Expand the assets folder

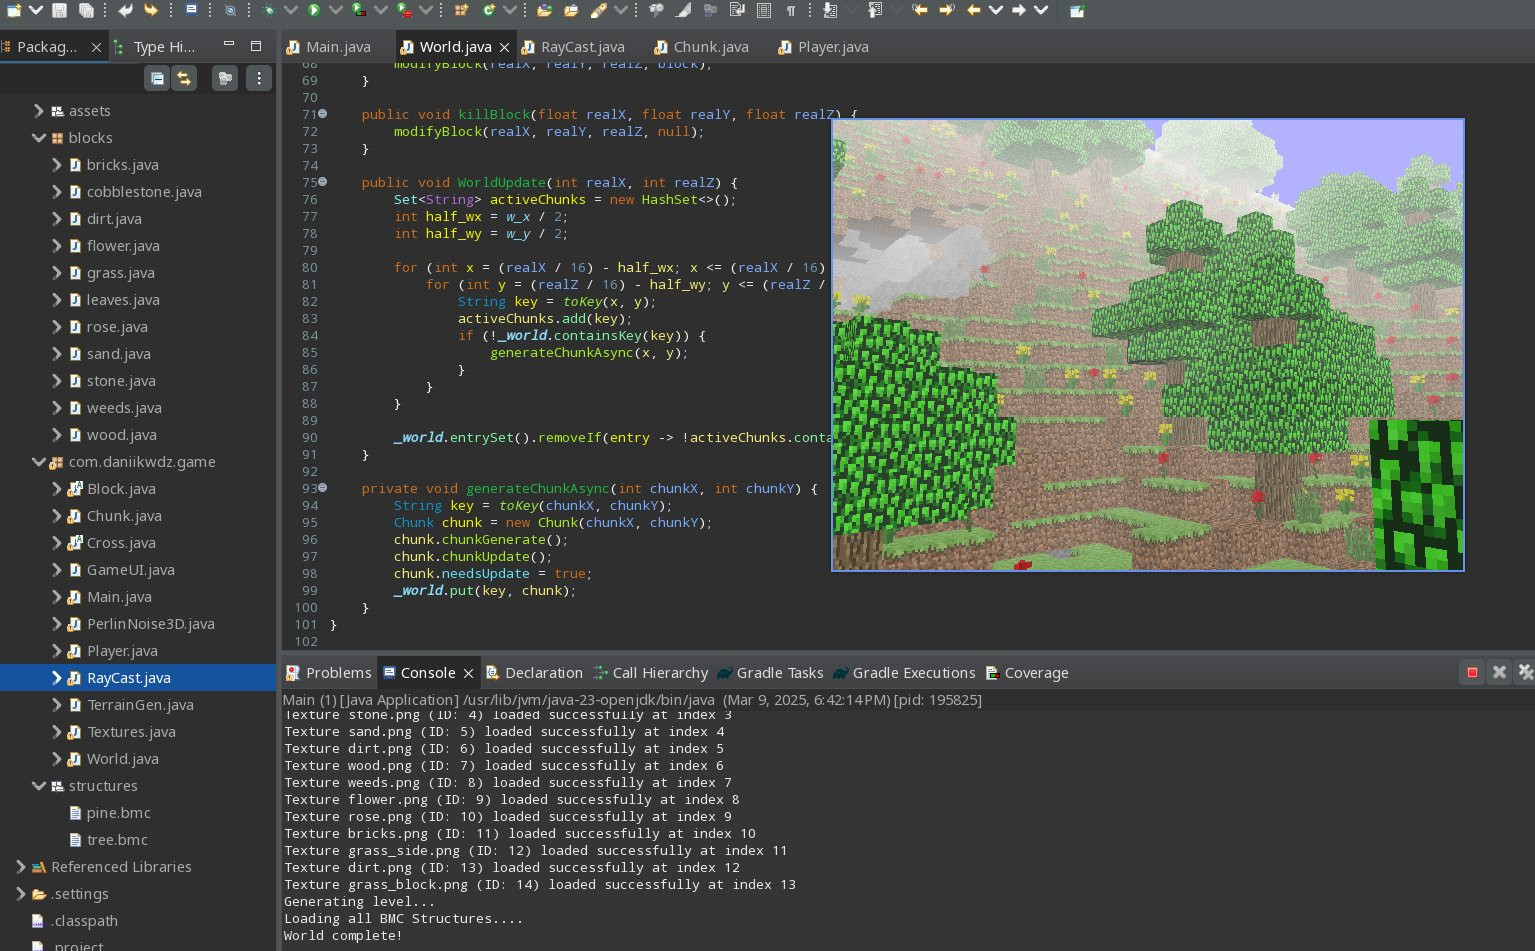click(39, 110)
